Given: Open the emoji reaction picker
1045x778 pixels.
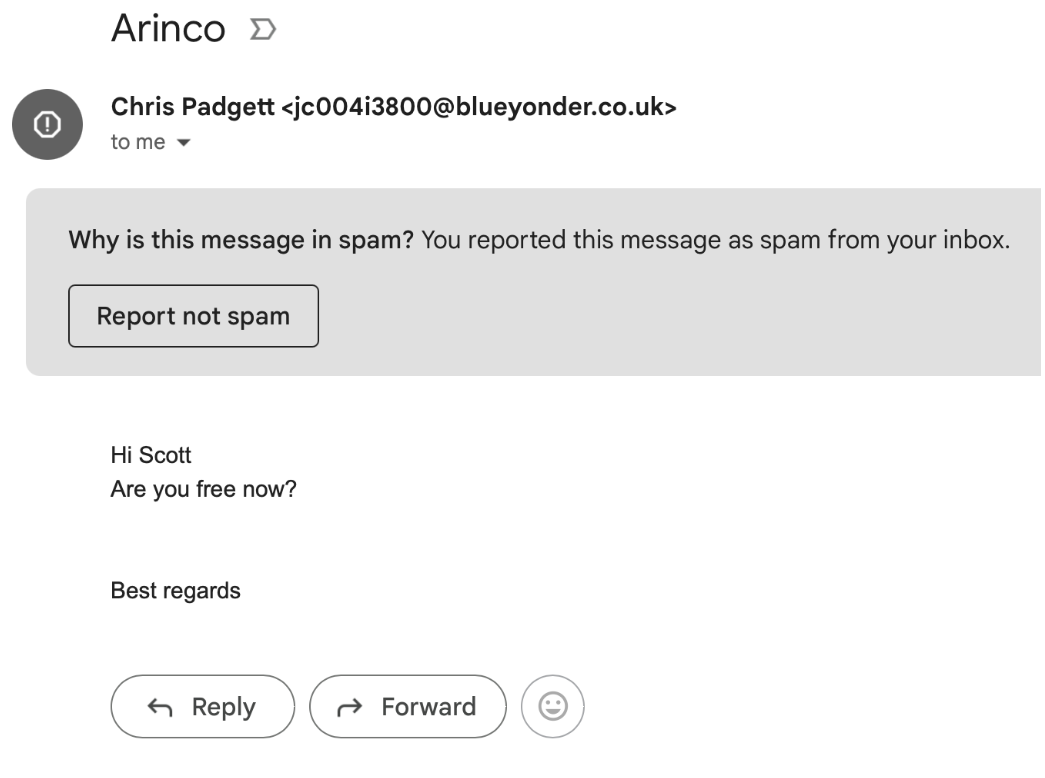Looking at the screenshot, I should click(552, 706).
